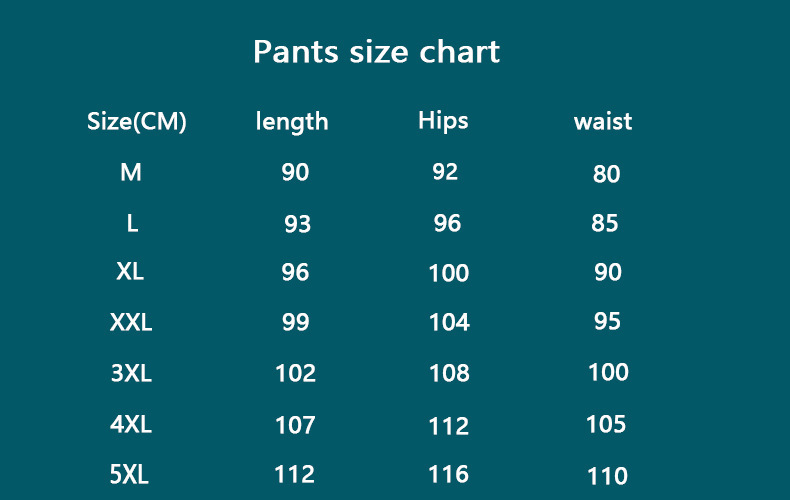
Task: Click waist value 85 for size L
Action: click(x=605, y=223)
